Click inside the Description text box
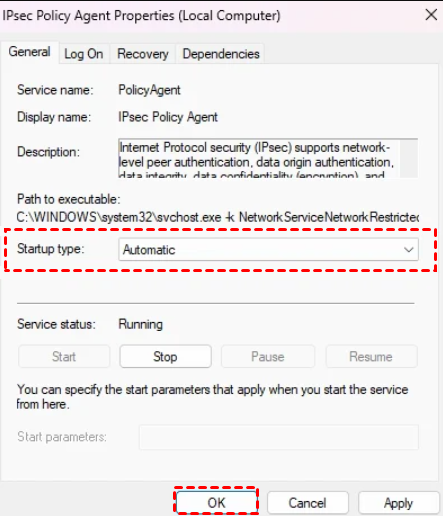This screenshot has height=516, width=443. [x=259, y=158]
